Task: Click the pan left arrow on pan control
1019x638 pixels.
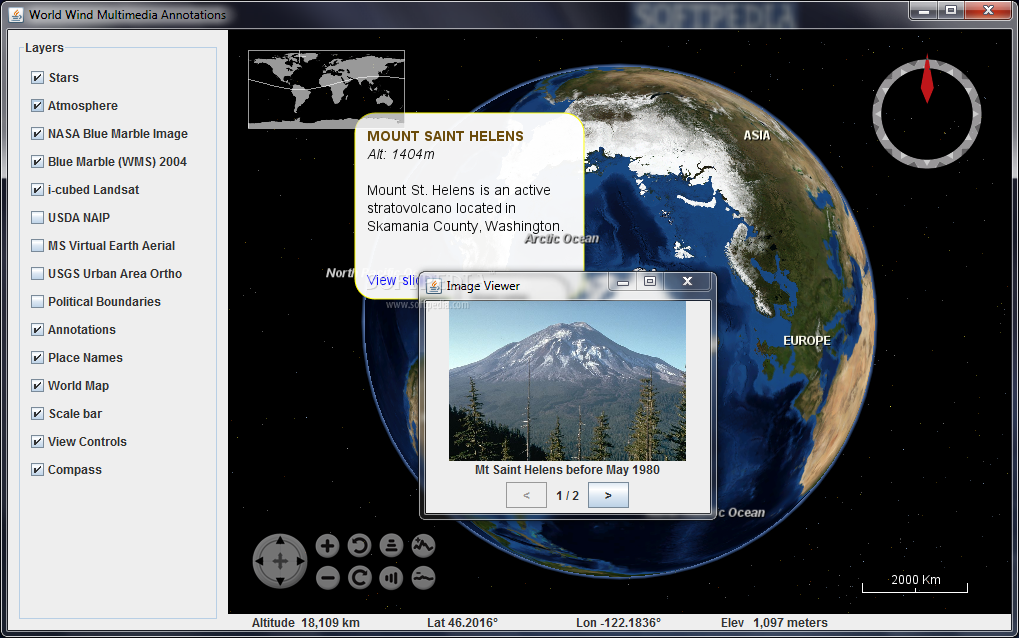Action: pyautogui.click(x=260, y=561)
